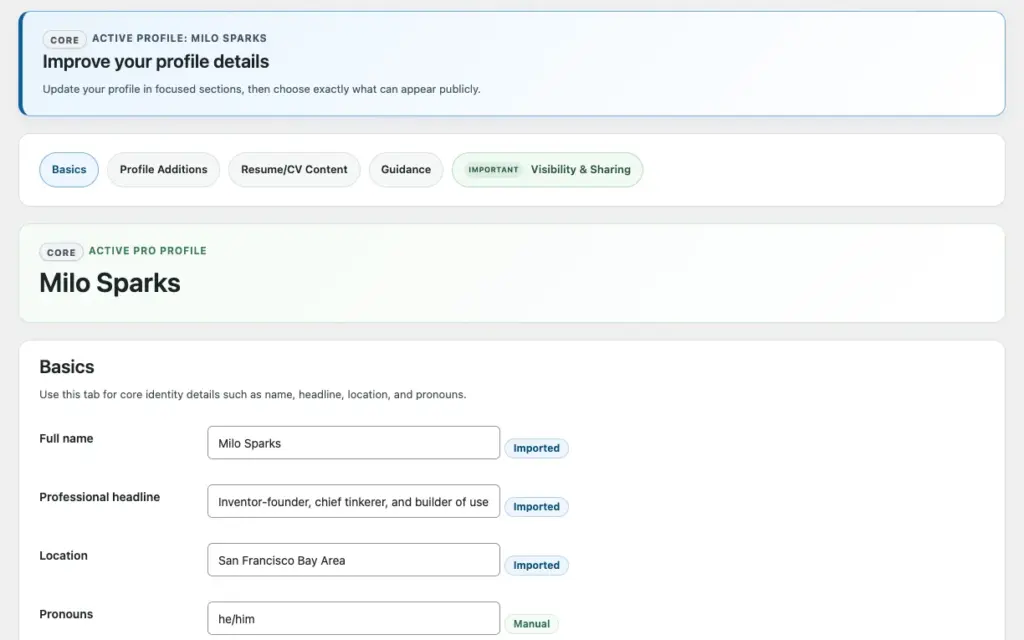Click the "Professional headline" field label
The height and width of the screenshot is (640, 1024).
coord(99,497)
